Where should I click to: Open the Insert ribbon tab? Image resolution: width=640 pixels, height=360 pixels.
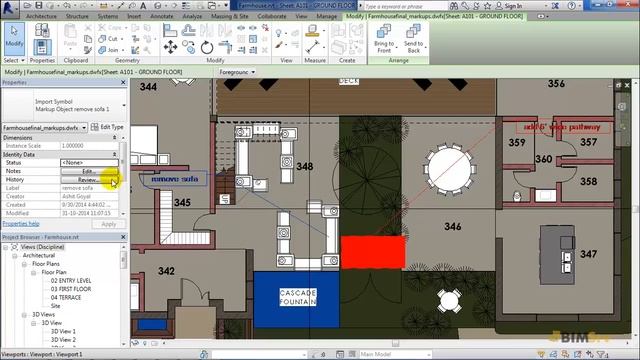pyautogui.click(x=134, y=16)
